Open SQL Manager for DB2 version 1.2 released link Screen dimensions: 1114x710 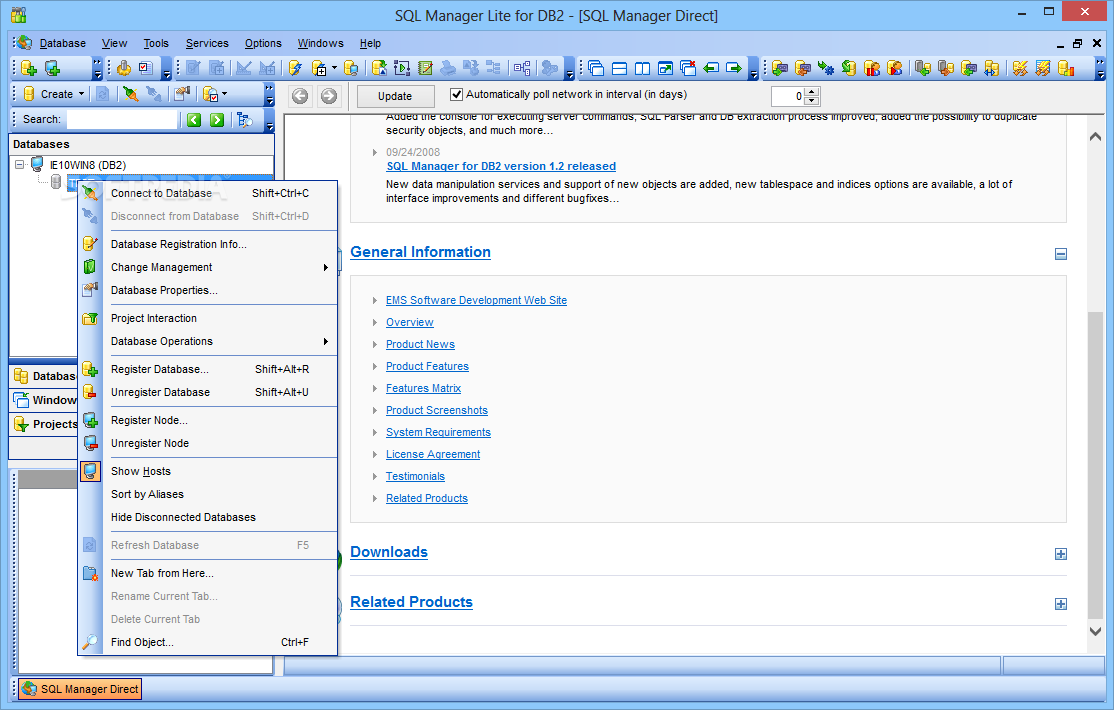click(501, 166)
